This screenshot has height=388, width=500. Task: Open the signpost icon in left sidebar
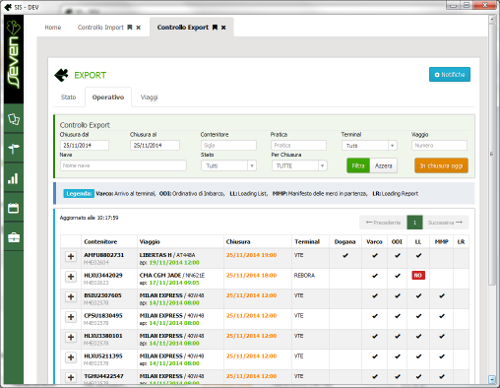14,148
